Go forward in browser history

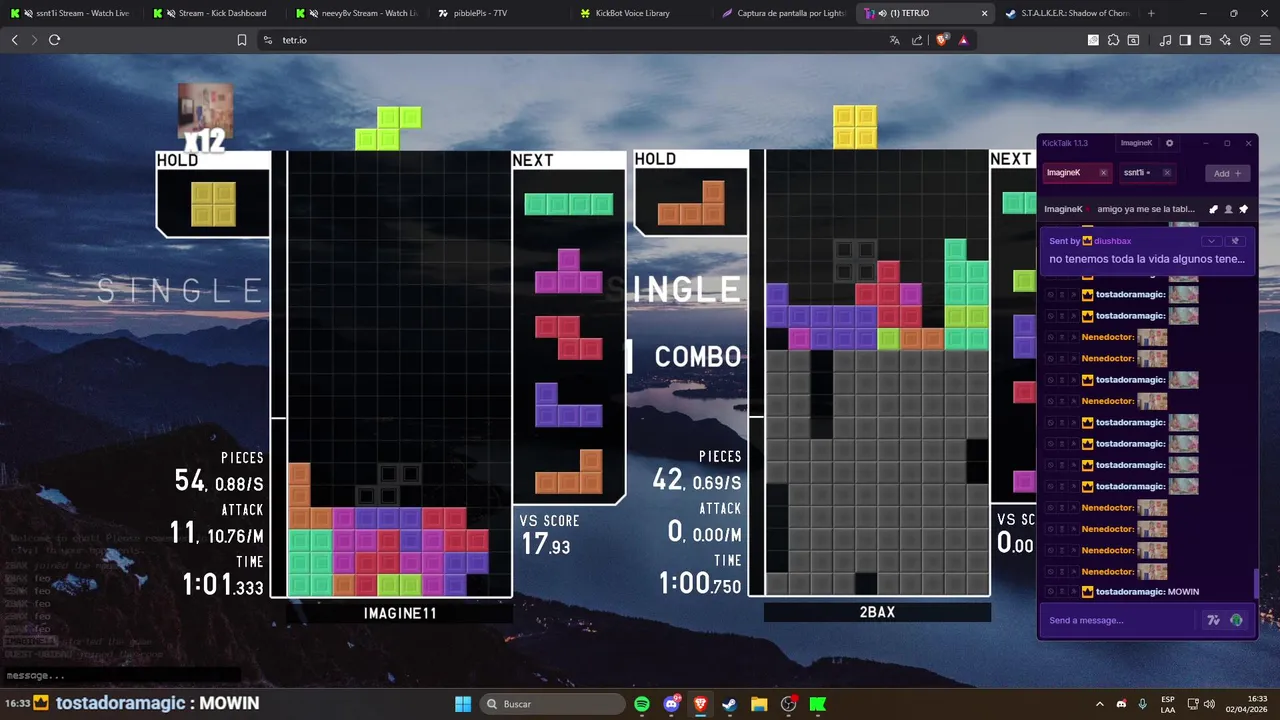pos(34,40)
